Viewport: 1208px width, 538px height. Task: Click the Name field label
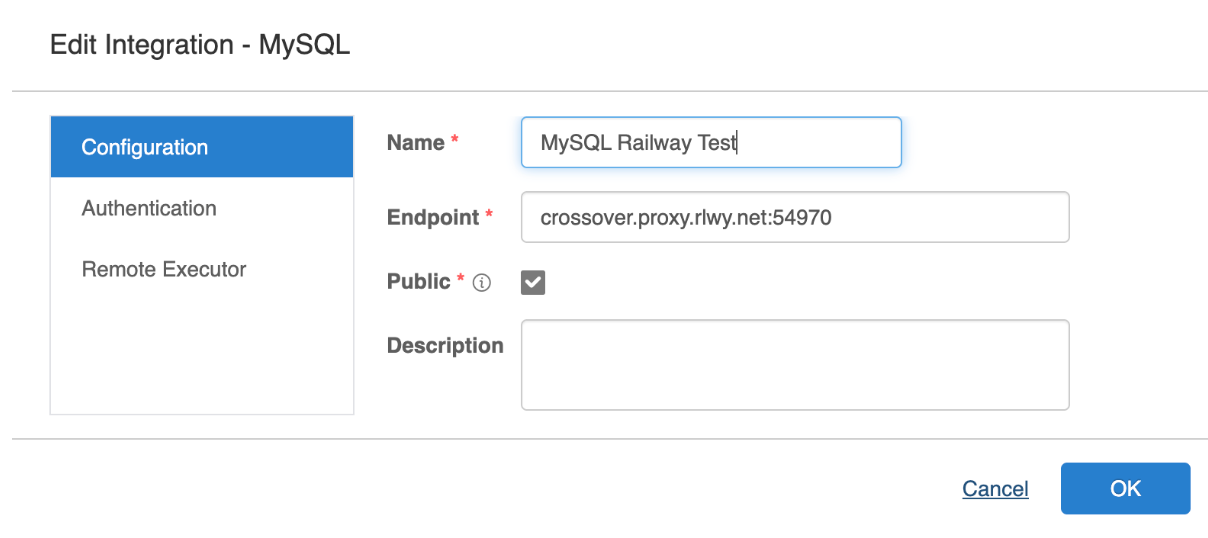(415, 143)
